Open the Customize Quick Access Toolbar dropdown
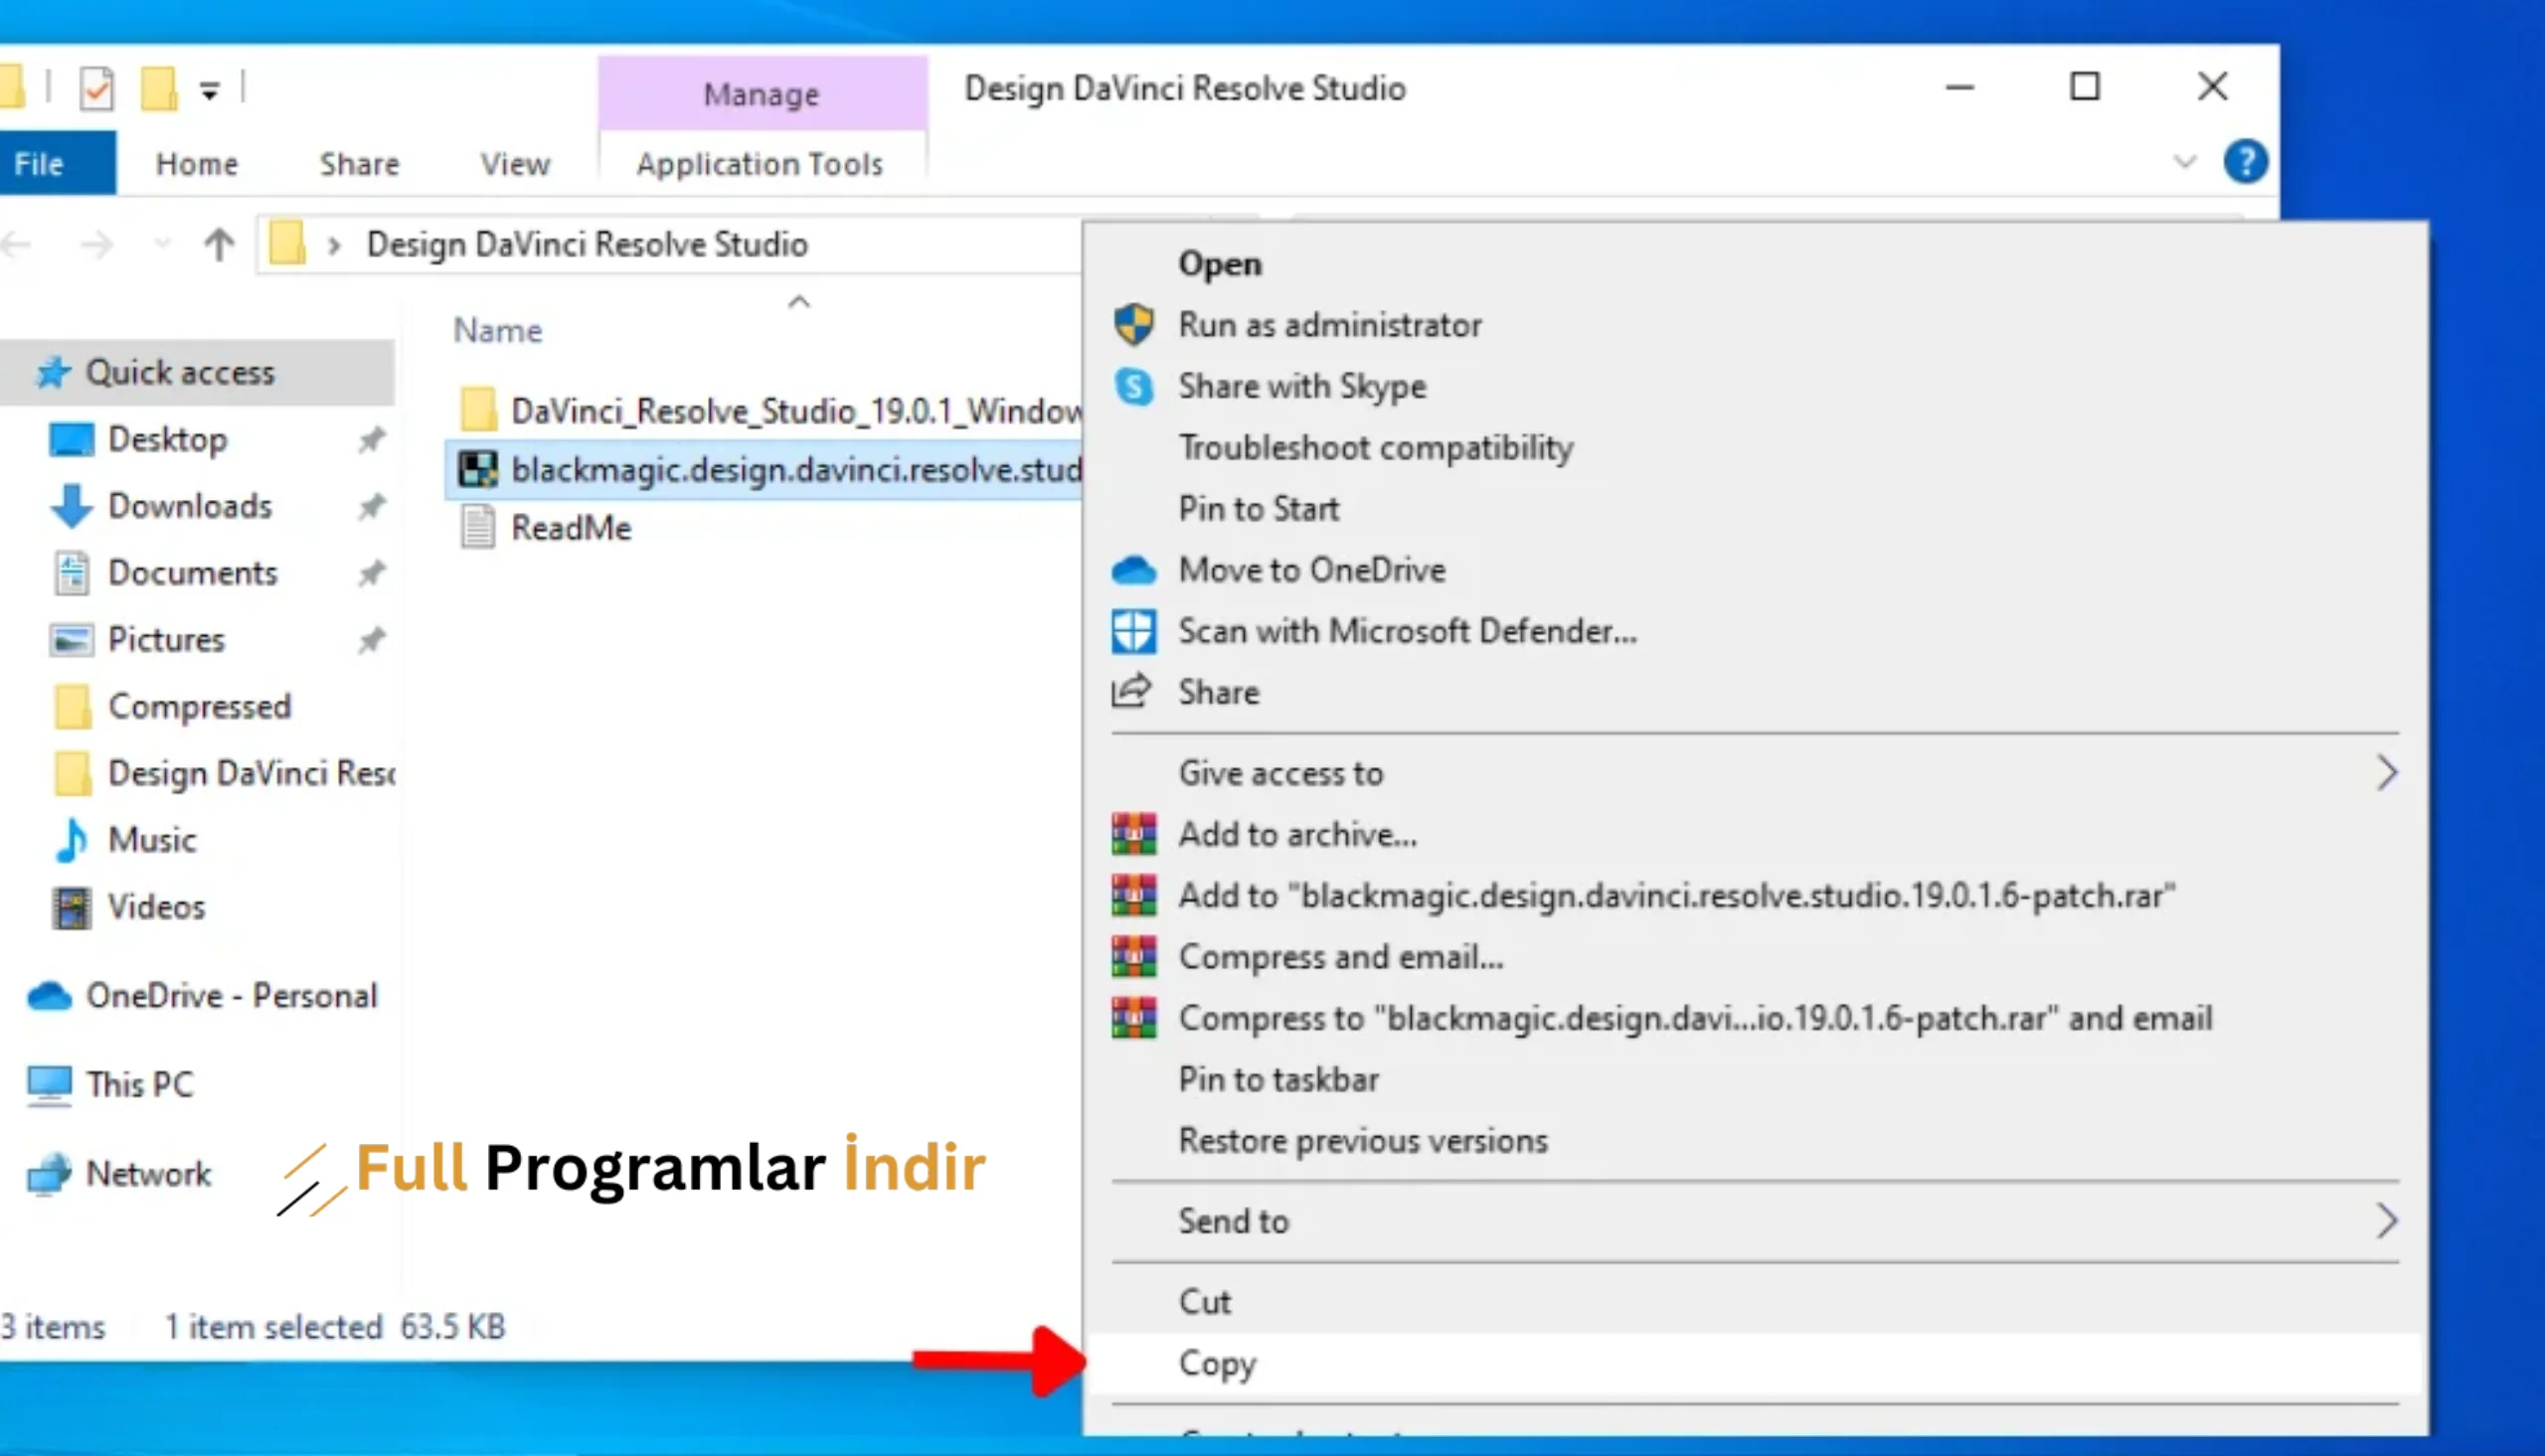This screenshot has height=1456, width=2545. tap(209, 91)
